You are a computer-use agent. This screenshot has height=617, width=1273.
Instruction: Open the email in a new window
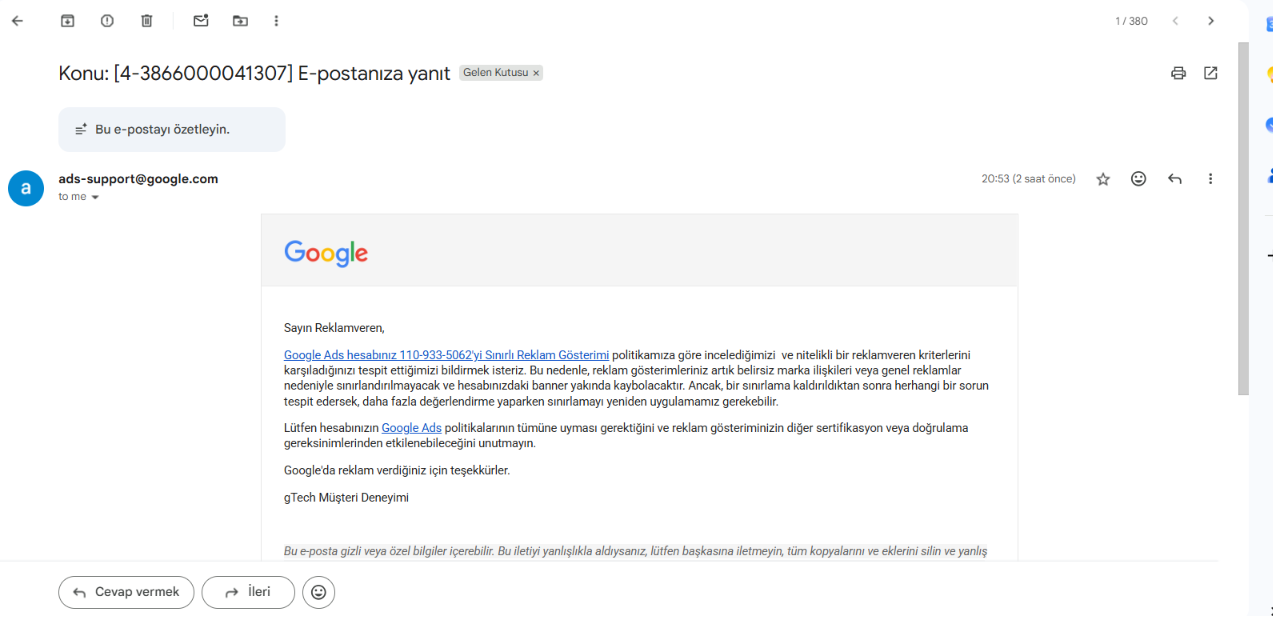point(1211,73)
